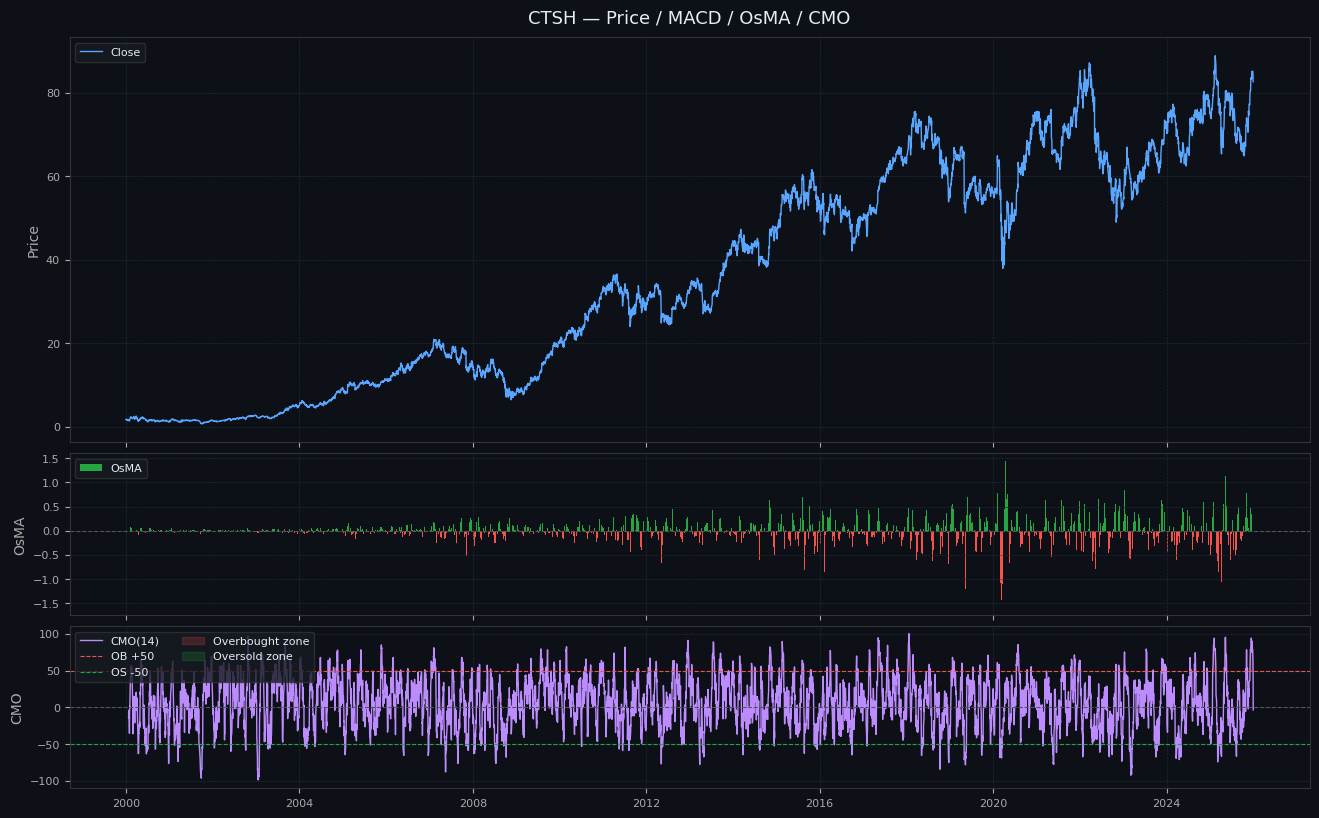This screenshot has height=818, width=1319.
Task: Click the 2024 x-axis tick label
Action: (x=1167, y=803)
